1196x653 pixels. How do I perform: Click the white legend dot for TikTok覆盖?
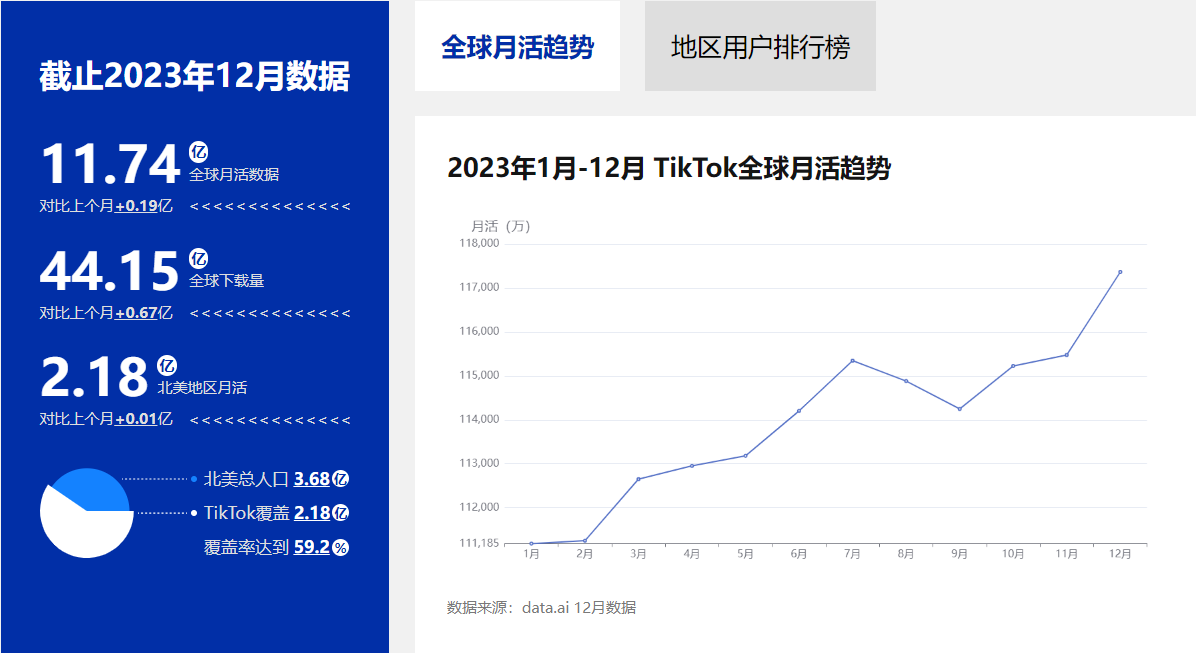click(194, 513)
